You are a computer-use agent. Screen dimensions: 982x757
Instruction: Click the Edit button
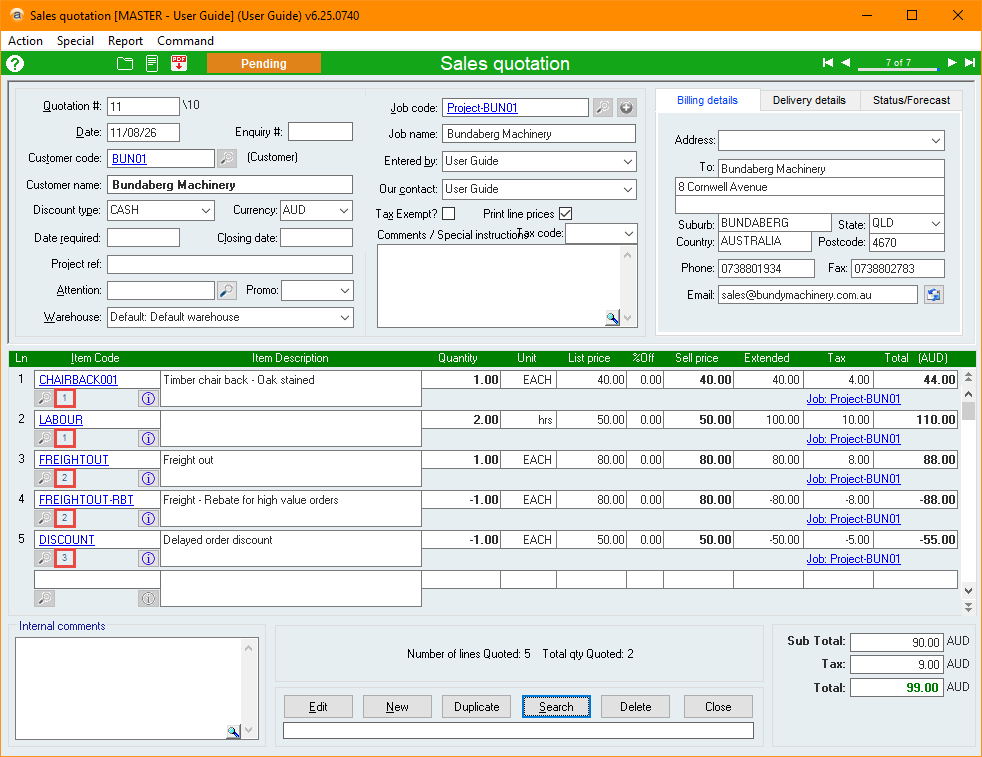tap(318, 707)
